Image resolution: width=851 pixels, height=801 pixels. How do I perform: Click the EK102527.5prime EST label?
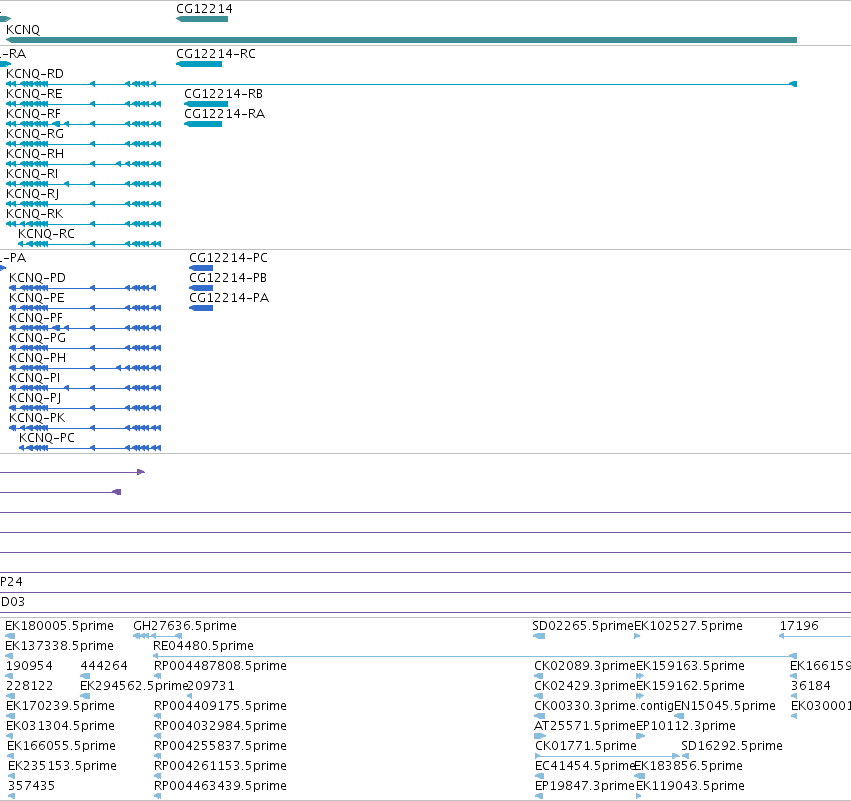[x=688, y=626]
